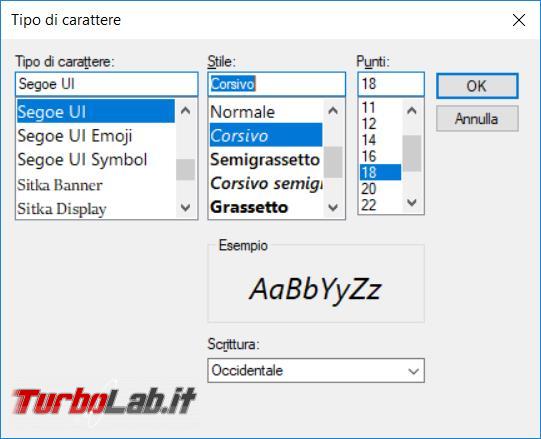Screen dimensions: 541x439
Task: Open the Scrittura dropdown showing Occidentale
Action: point(316,370)
